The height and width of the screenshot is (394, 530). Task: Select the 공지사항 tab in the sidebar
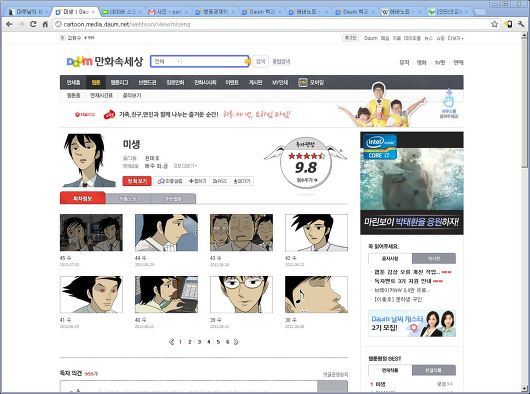(x=390, y=258)
